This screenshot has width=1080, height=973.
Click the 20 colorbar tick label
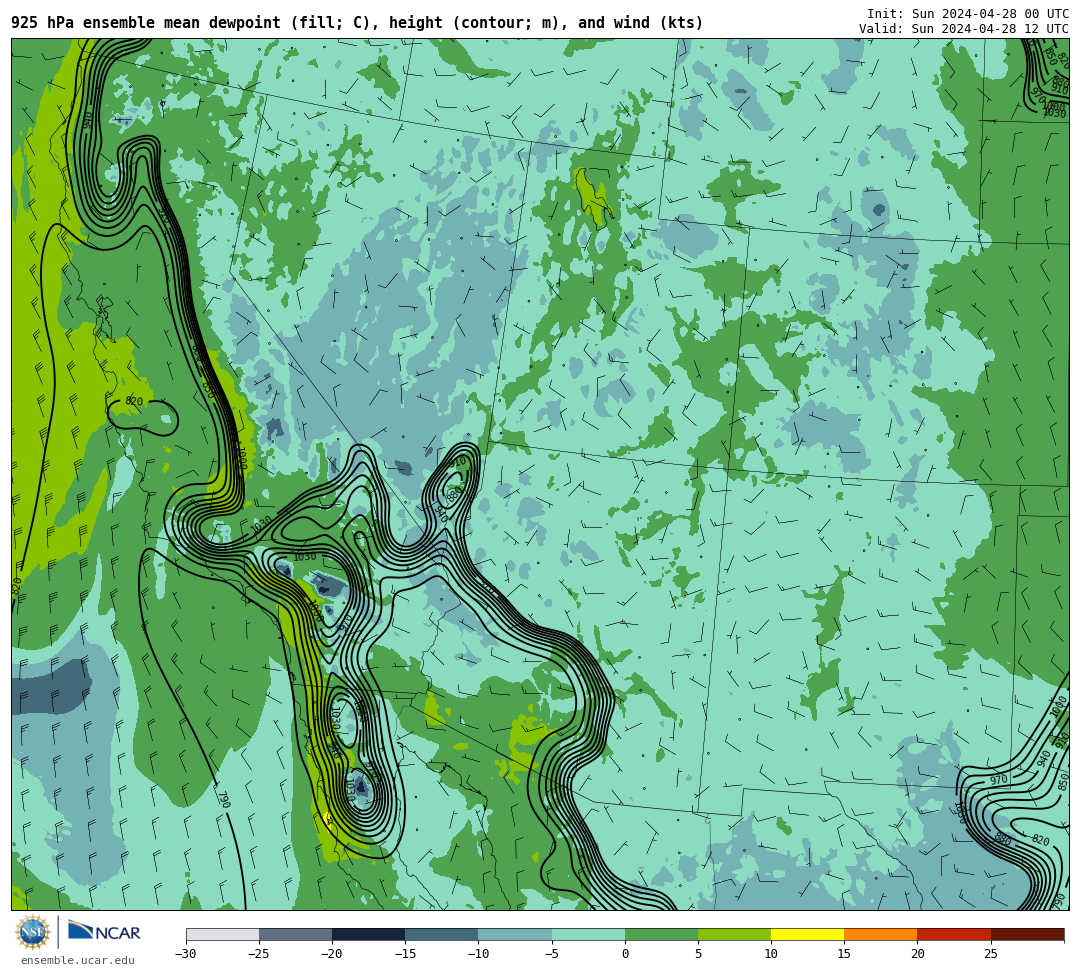[917, 954]
